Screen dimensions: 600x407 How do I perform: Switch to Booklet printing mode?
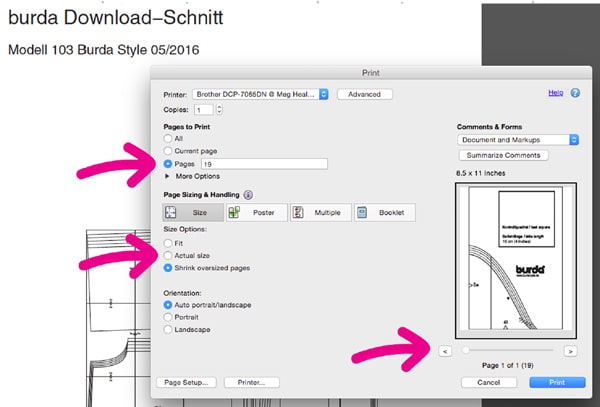[385, 212]
